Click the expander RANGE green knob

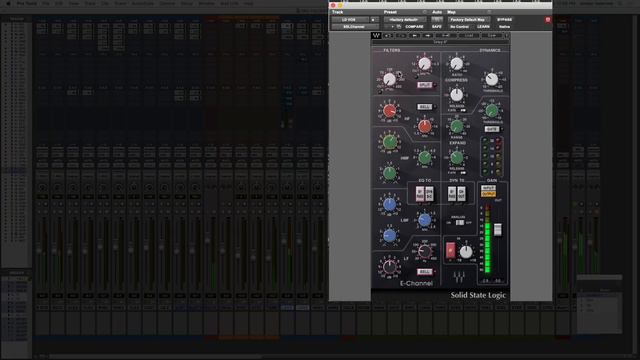tap(456, 126)
